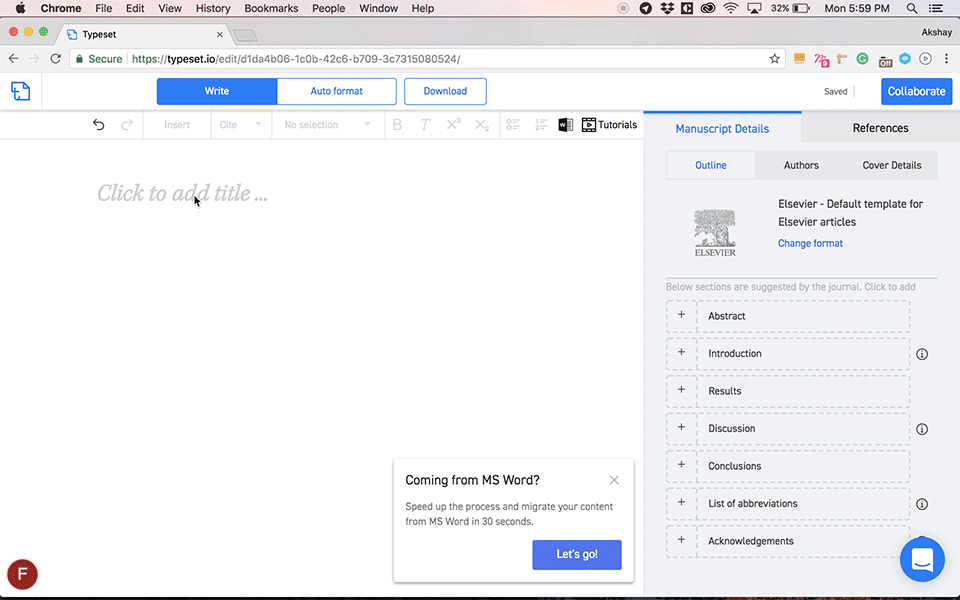Screen dimensions: 960x600
Task: Open the Tutorials video icon
Action: (x=589, y=125)
